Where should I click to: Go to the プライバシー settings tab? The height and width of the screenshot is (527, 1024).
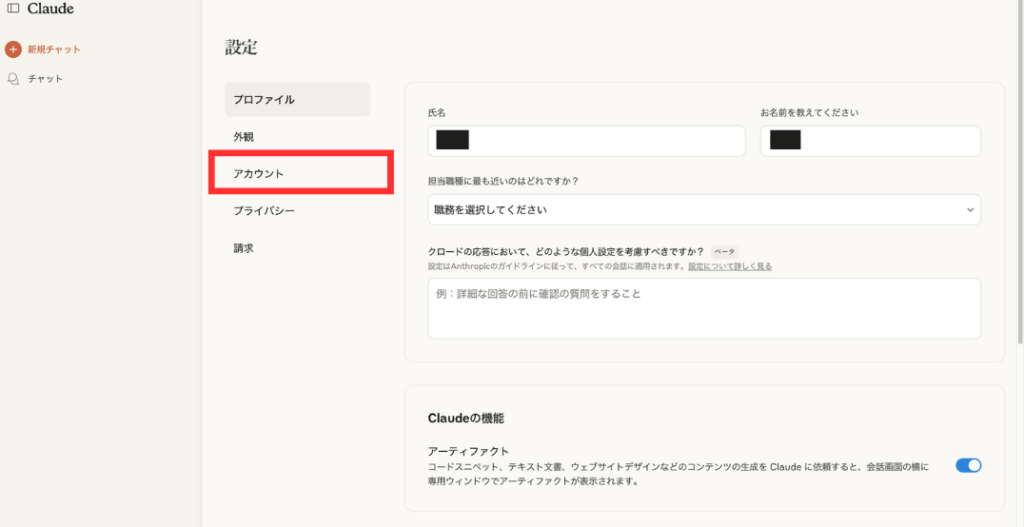pos(264,211)
